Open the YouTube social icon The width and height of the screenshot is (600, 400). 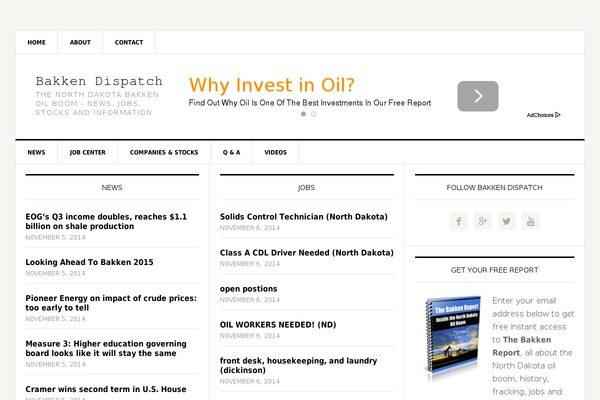531,221
